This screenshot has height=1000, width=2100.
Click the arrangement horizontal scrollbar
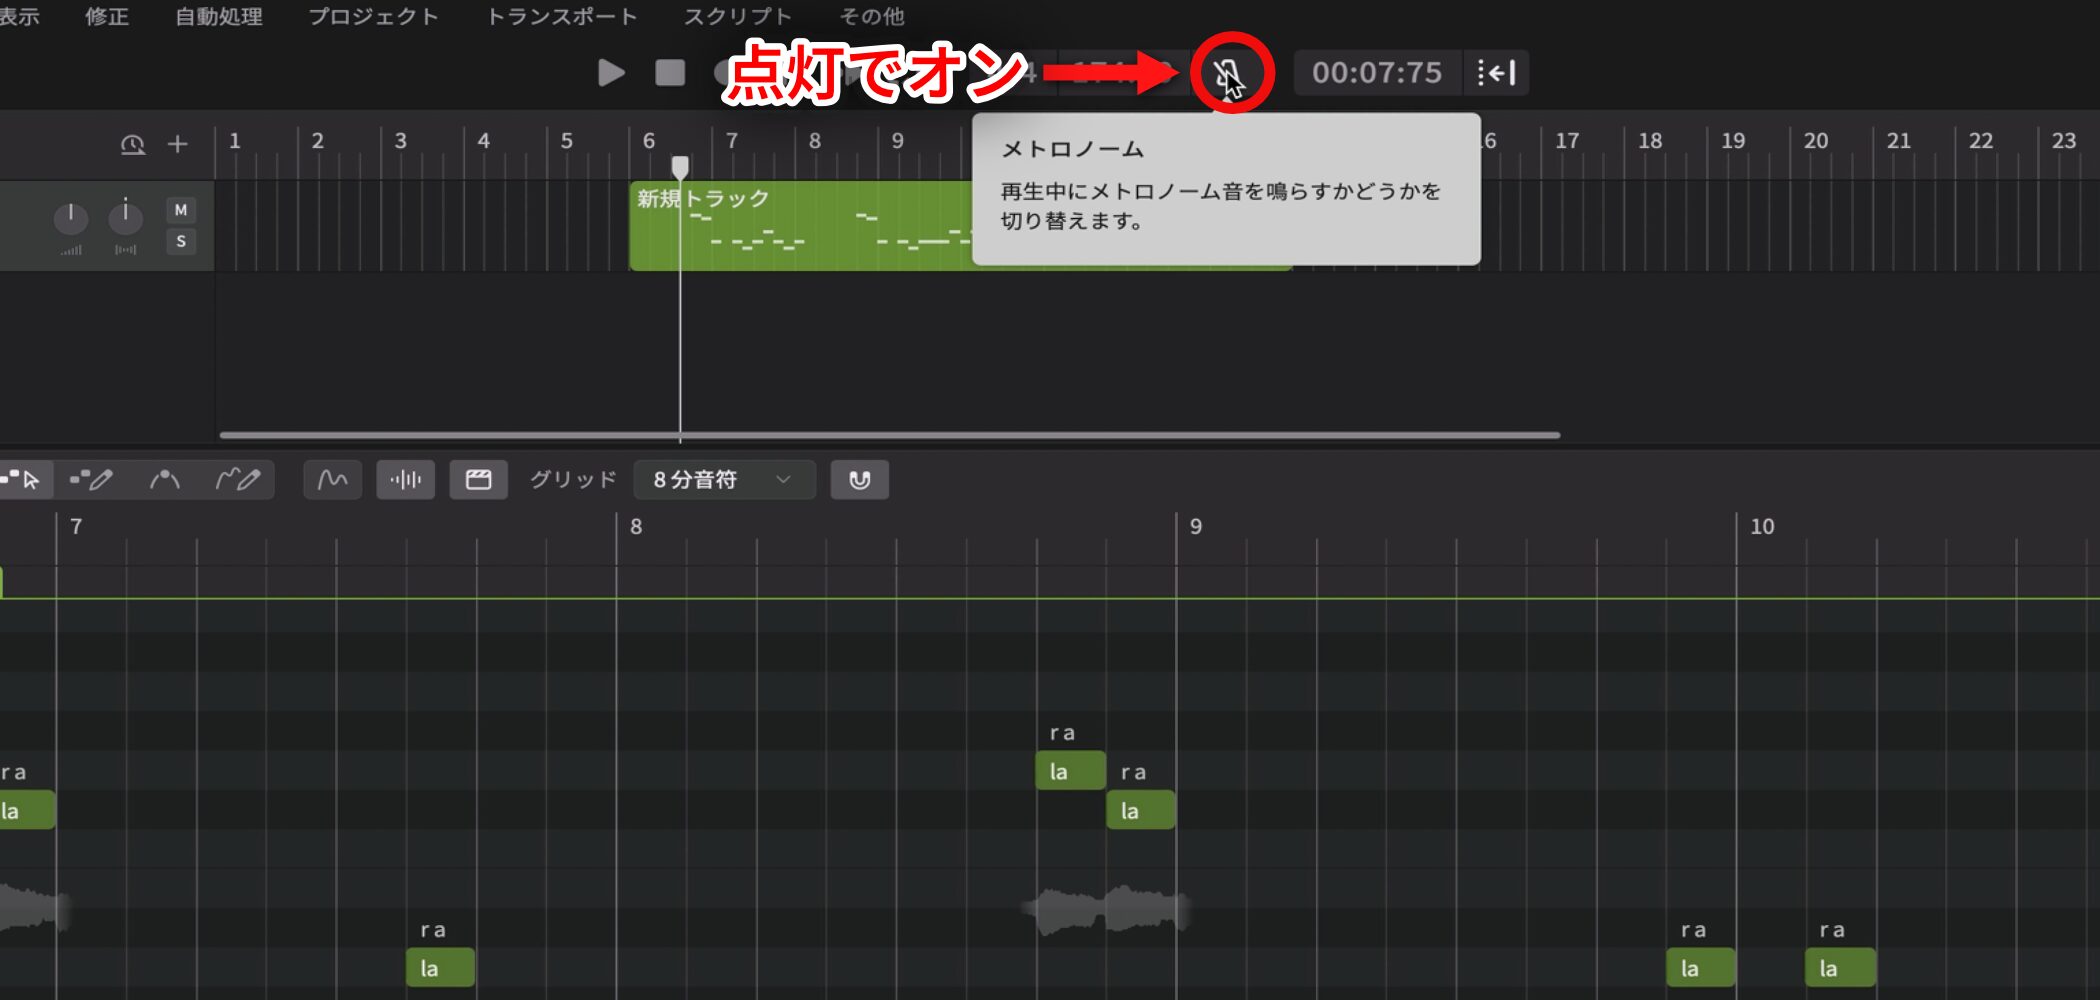coord(890,435)
